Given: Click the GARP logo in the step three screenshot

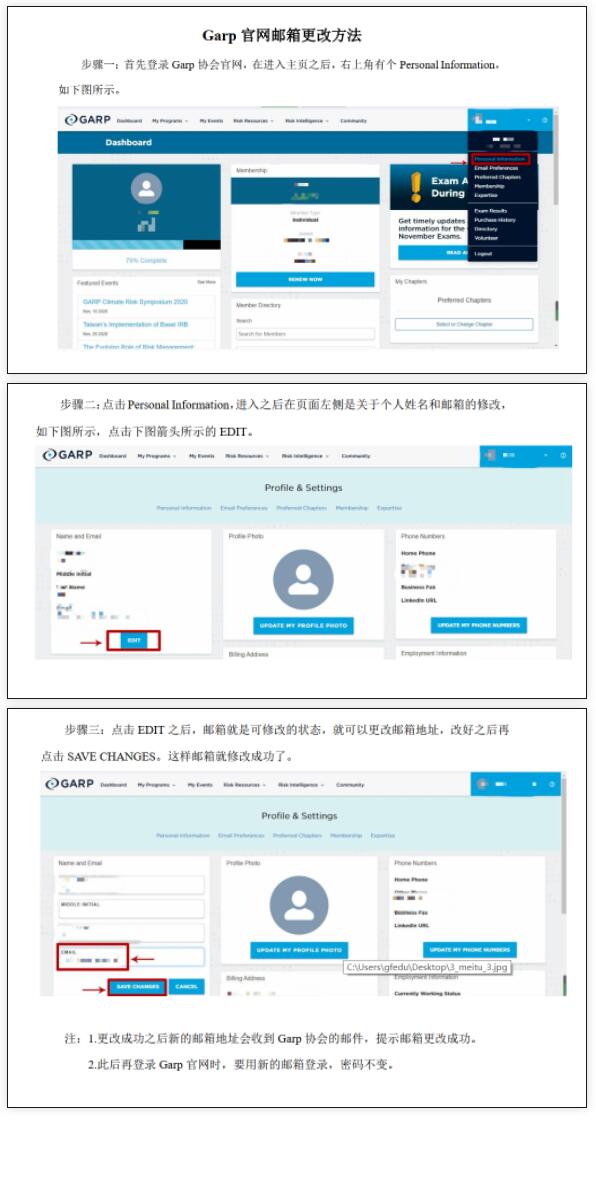Looking at the screenshot, I should (69, 784).
